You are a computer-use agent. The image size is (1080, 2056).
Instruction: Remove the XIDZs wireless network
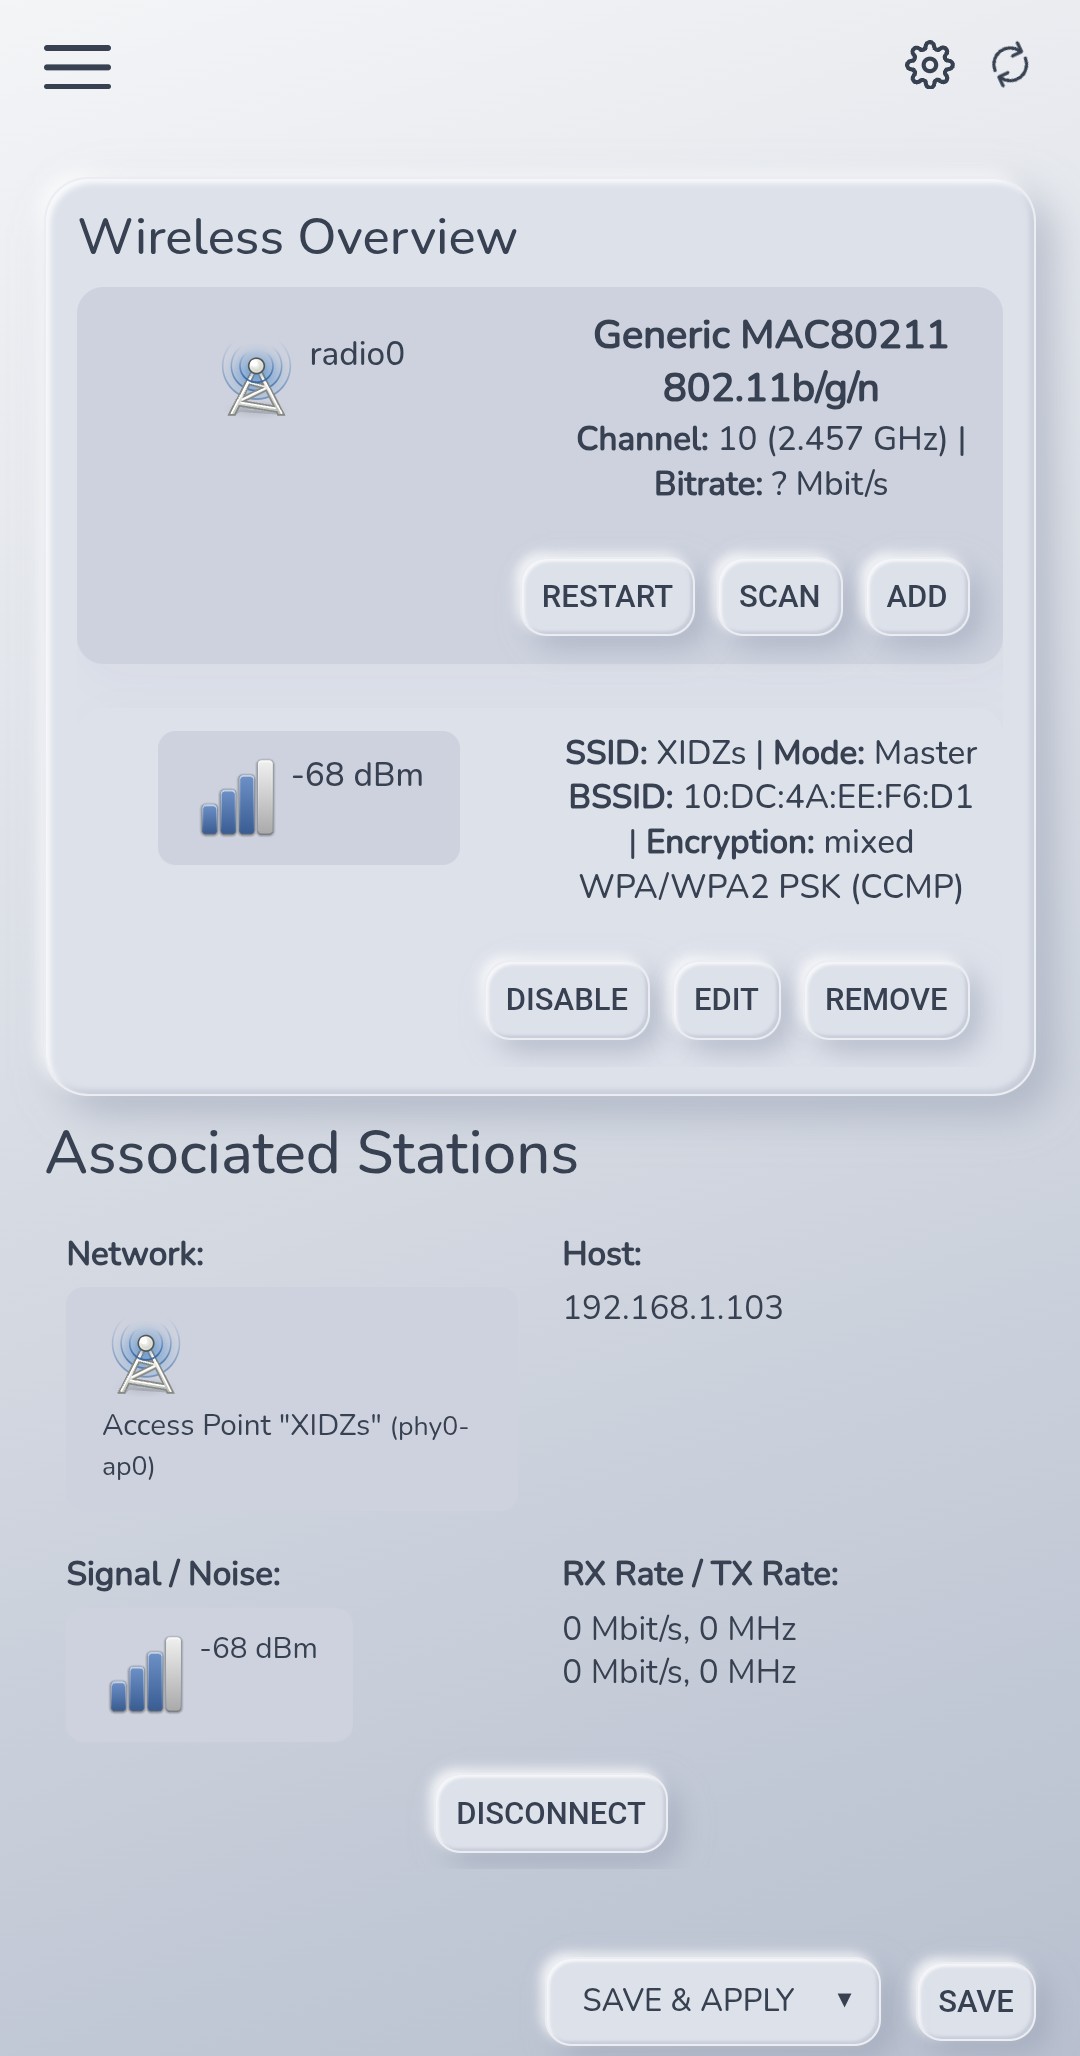click(x=886, y=1000)
